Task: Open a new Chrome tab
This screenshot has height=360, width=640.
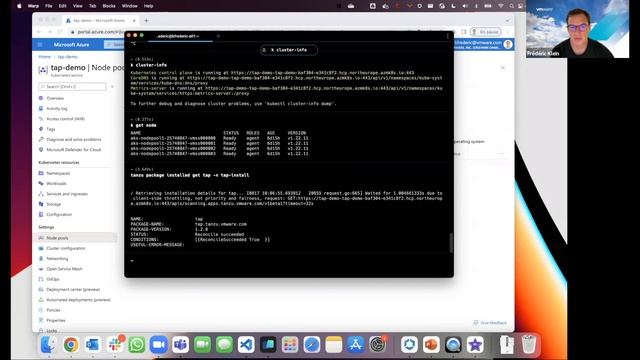Action: [x=146, y=20]
